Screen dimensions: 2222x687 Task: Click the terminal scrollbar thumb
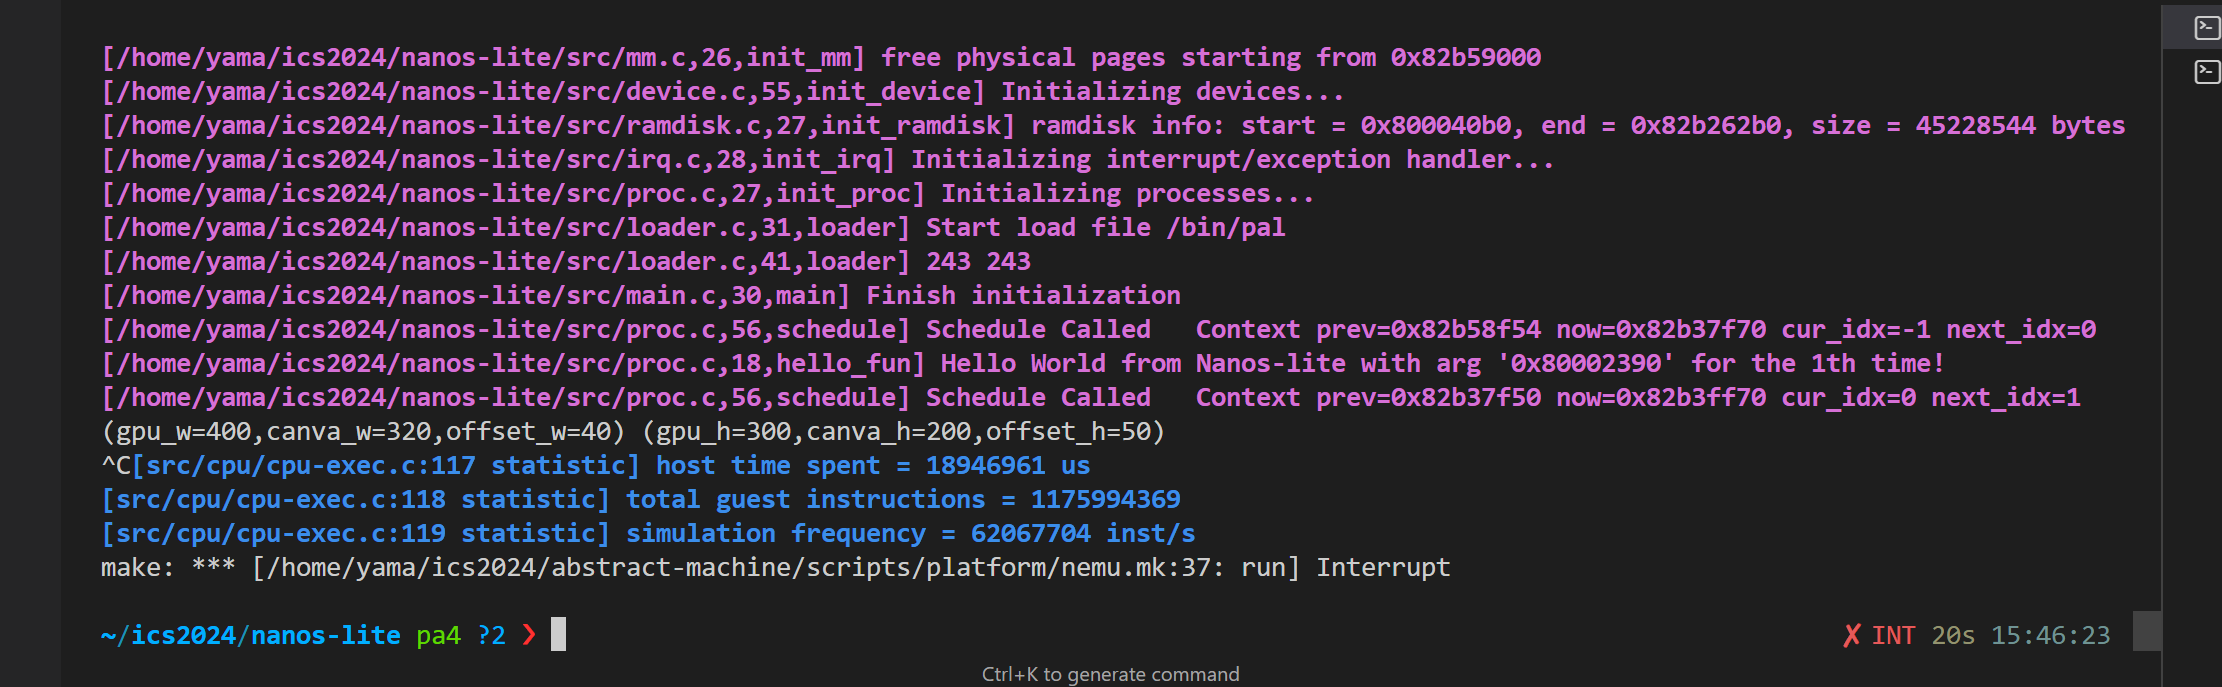click(x=2147, y=631)
